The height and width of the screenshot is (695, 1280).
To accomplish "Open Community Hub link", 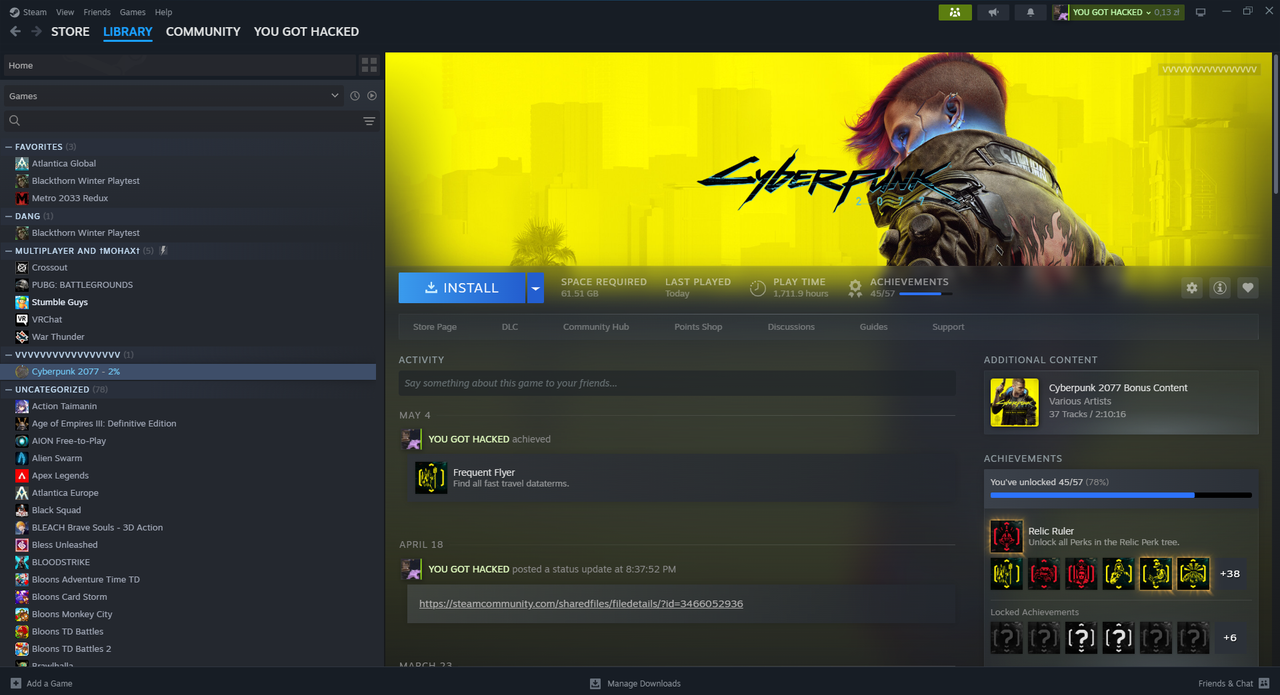I will pyautogui.click(x=596, y=327).
